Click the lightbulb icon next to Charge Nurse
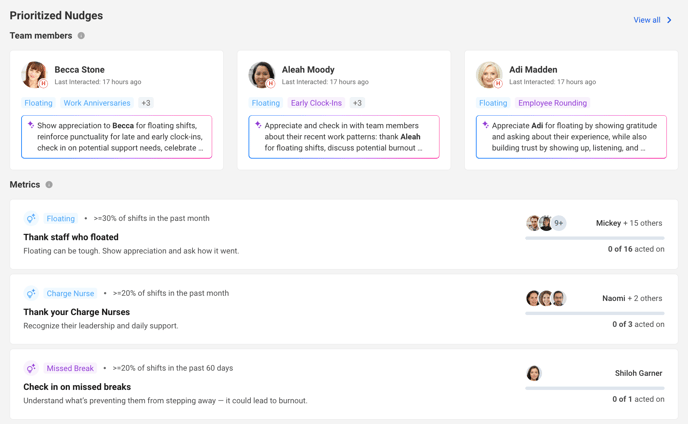Screen dimensions: 688x424 (31, 293)
